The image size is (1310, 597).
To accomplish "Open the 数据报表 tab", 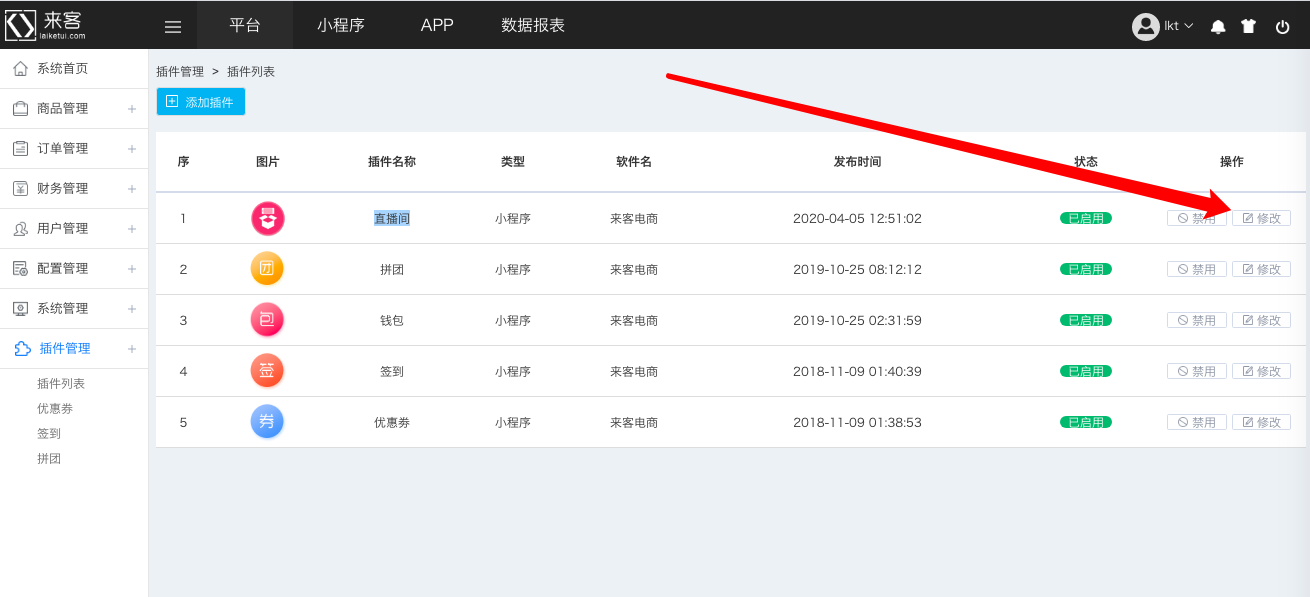I will point(533,25).
